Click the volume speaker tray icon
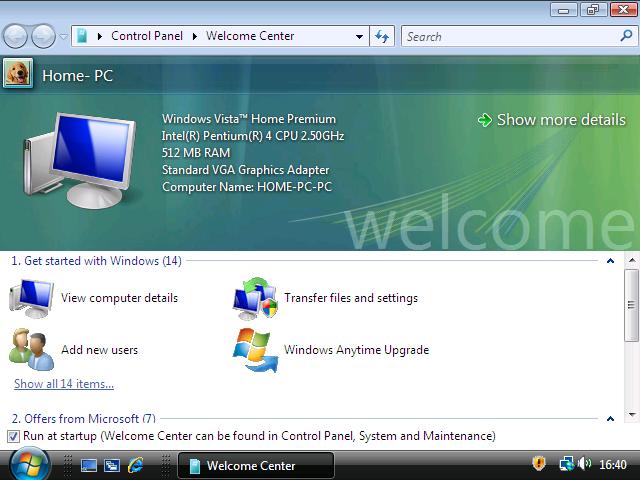The width and height of the screenshot is (640, 480). [585, 464]
